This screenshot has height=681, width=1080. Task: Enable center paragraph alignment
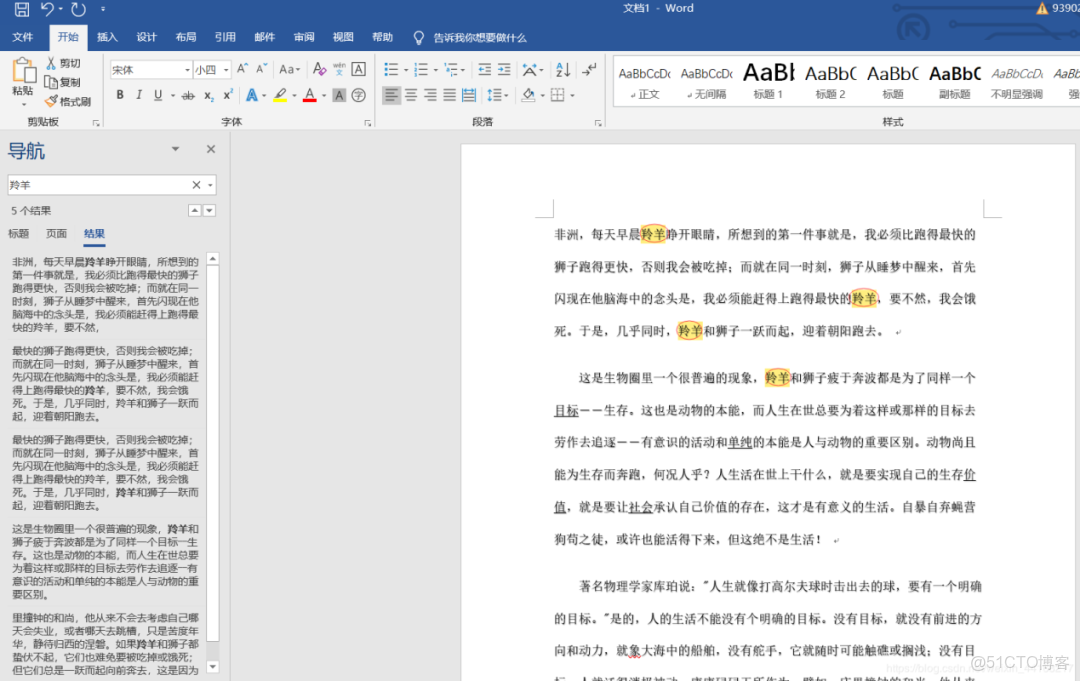coord(410,95)
